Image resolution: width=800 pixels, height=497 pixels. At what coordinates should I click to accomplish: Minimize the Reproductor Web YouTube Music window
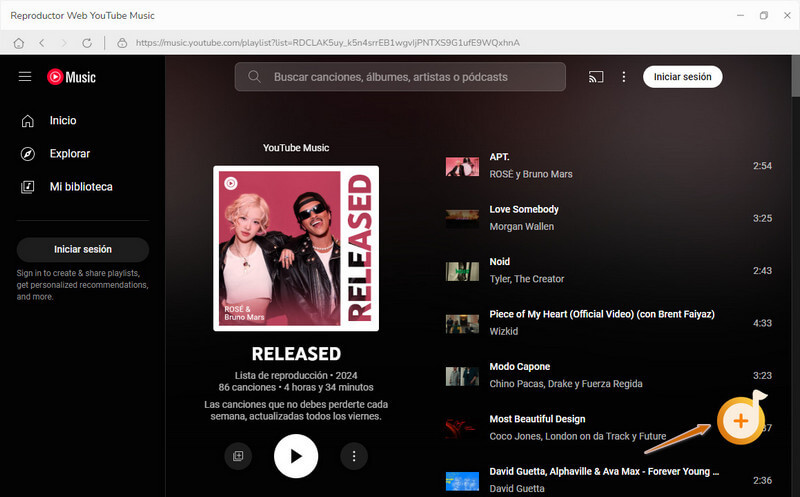(740, 16)
